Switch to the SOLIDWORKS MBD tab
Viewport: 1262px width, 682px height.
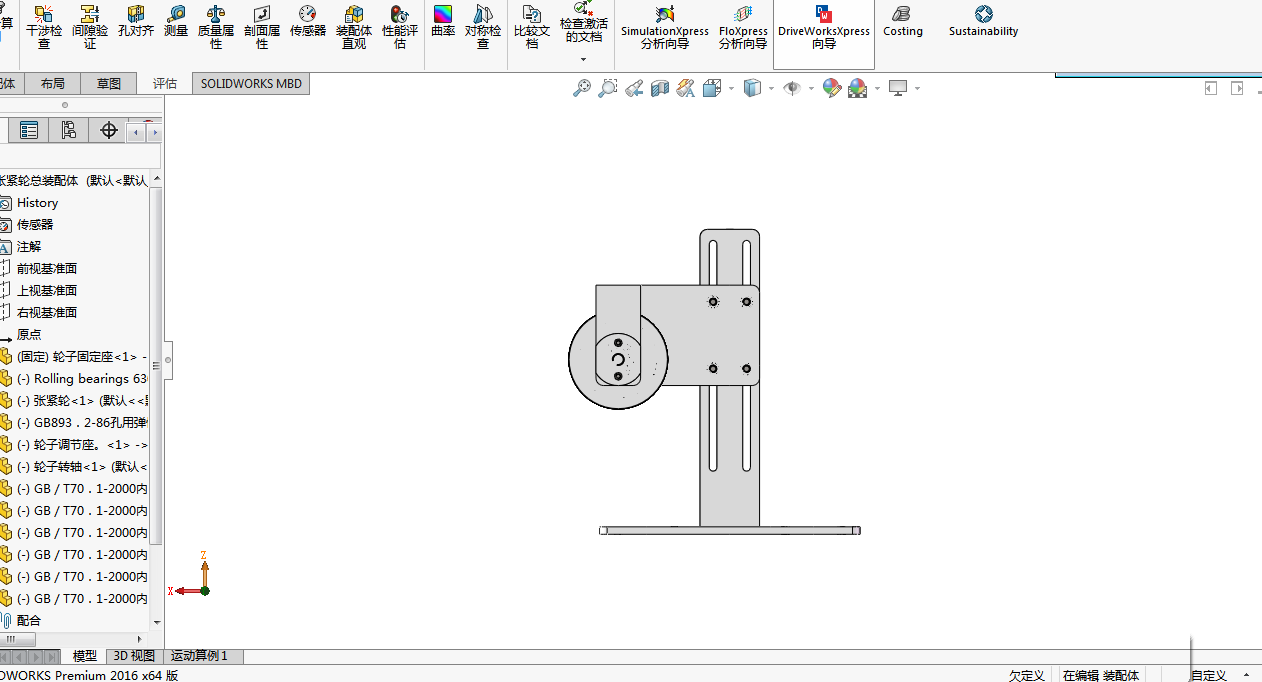click(250, 84)
